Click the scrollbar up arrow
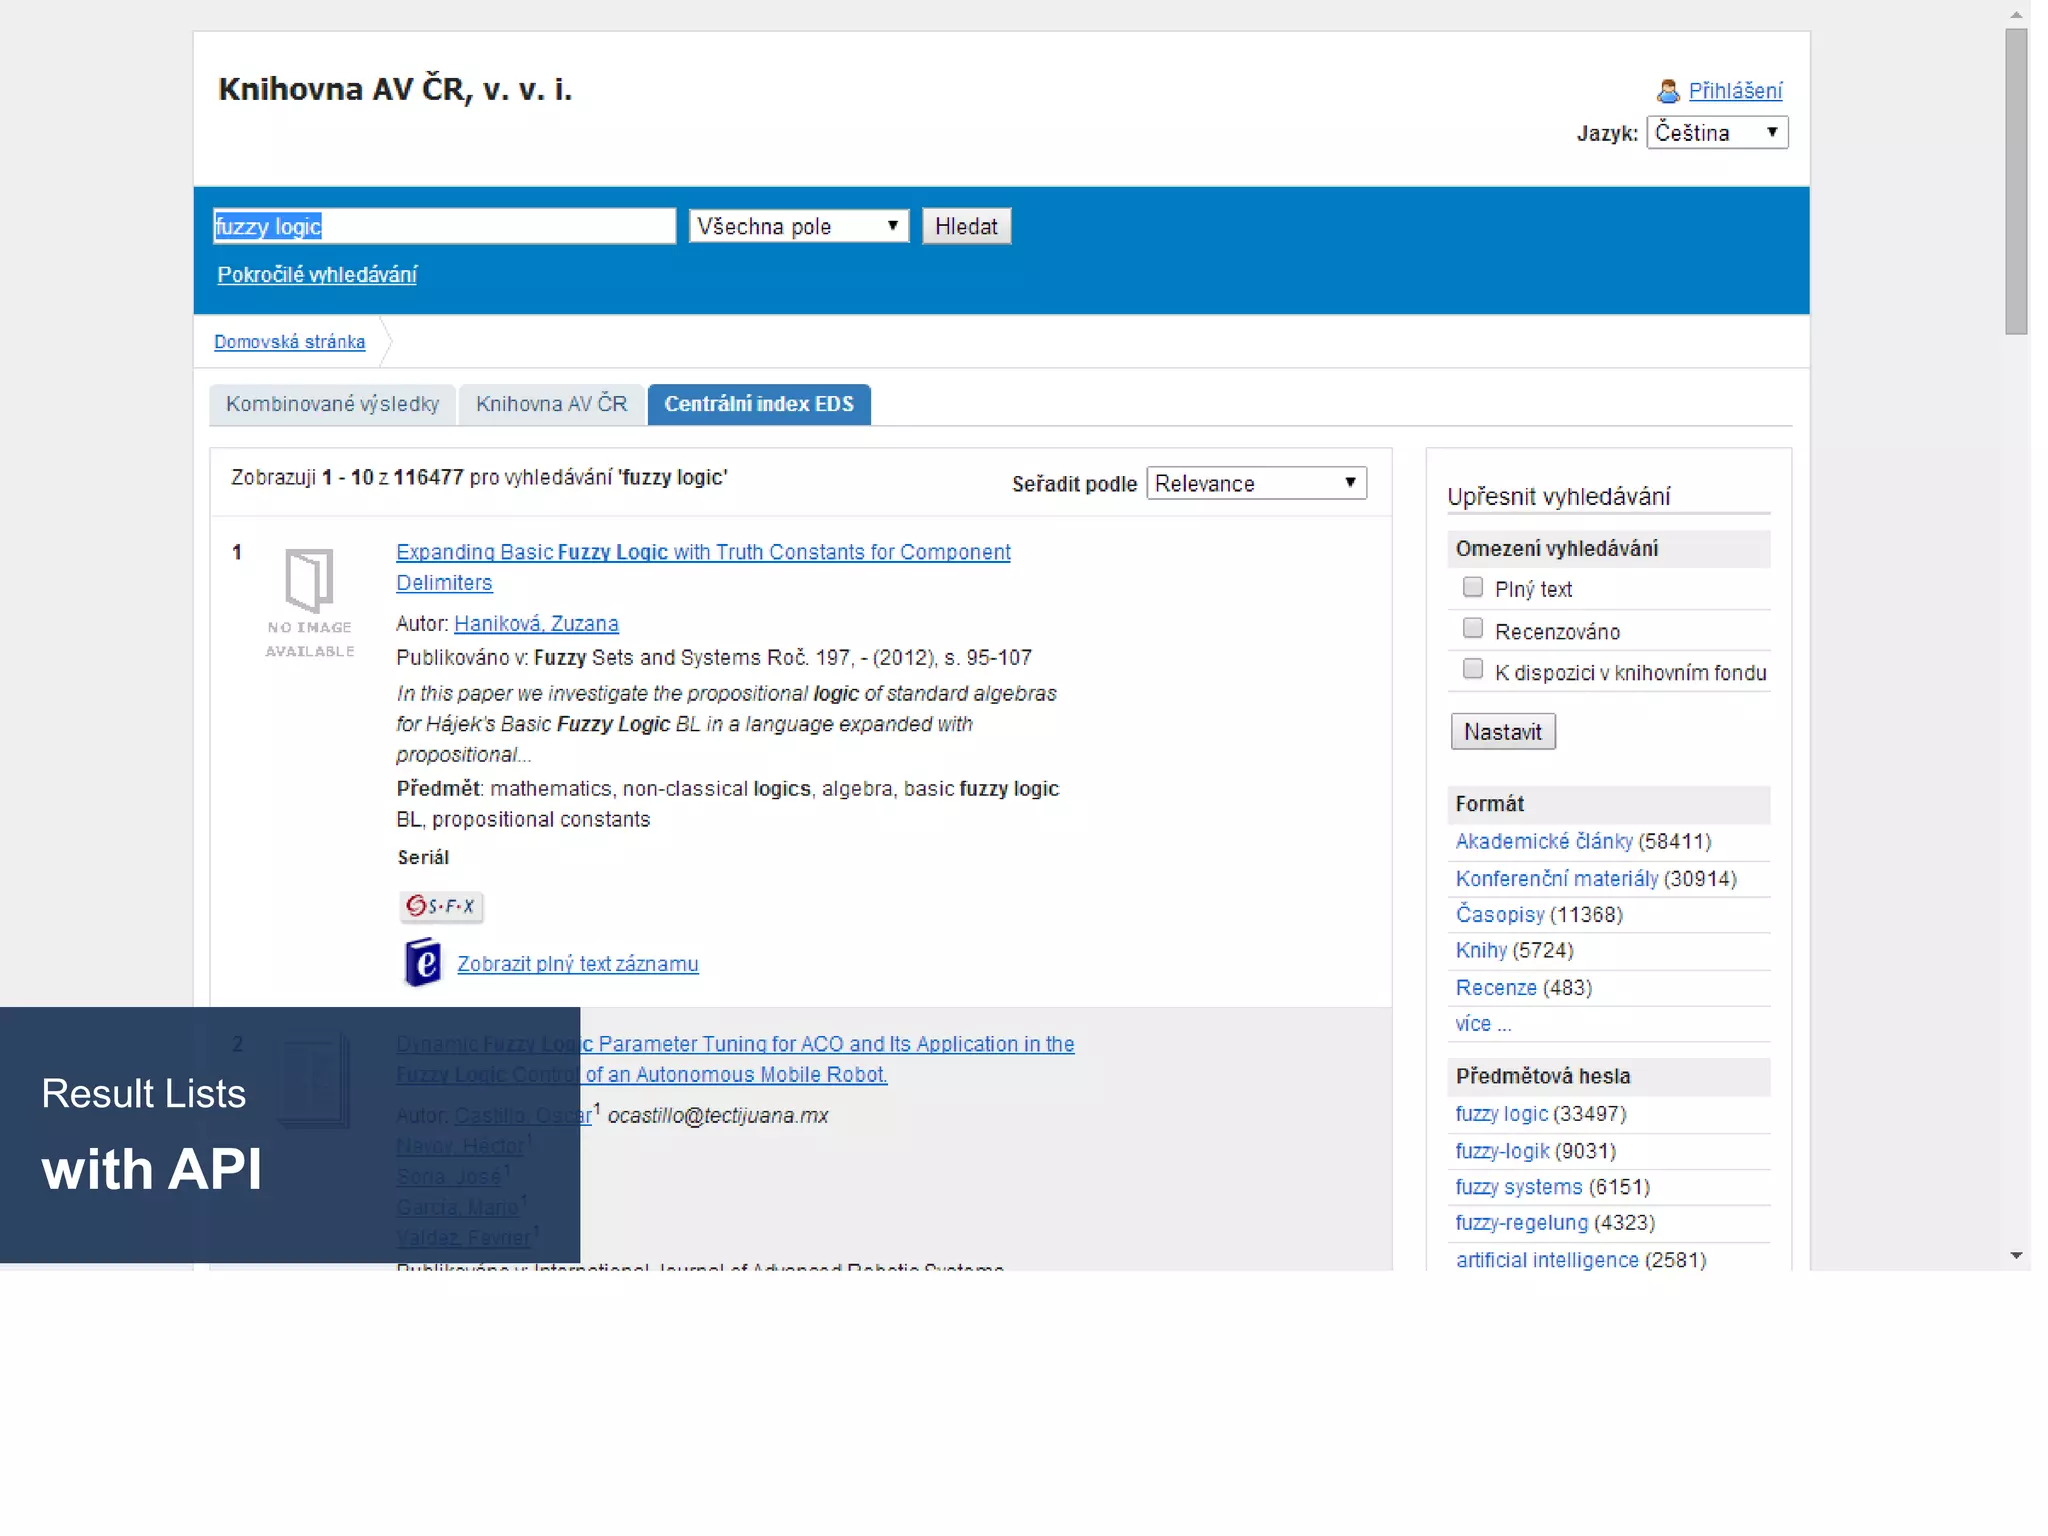Screen dimensions: 2048x1536 click(2016, 14)
